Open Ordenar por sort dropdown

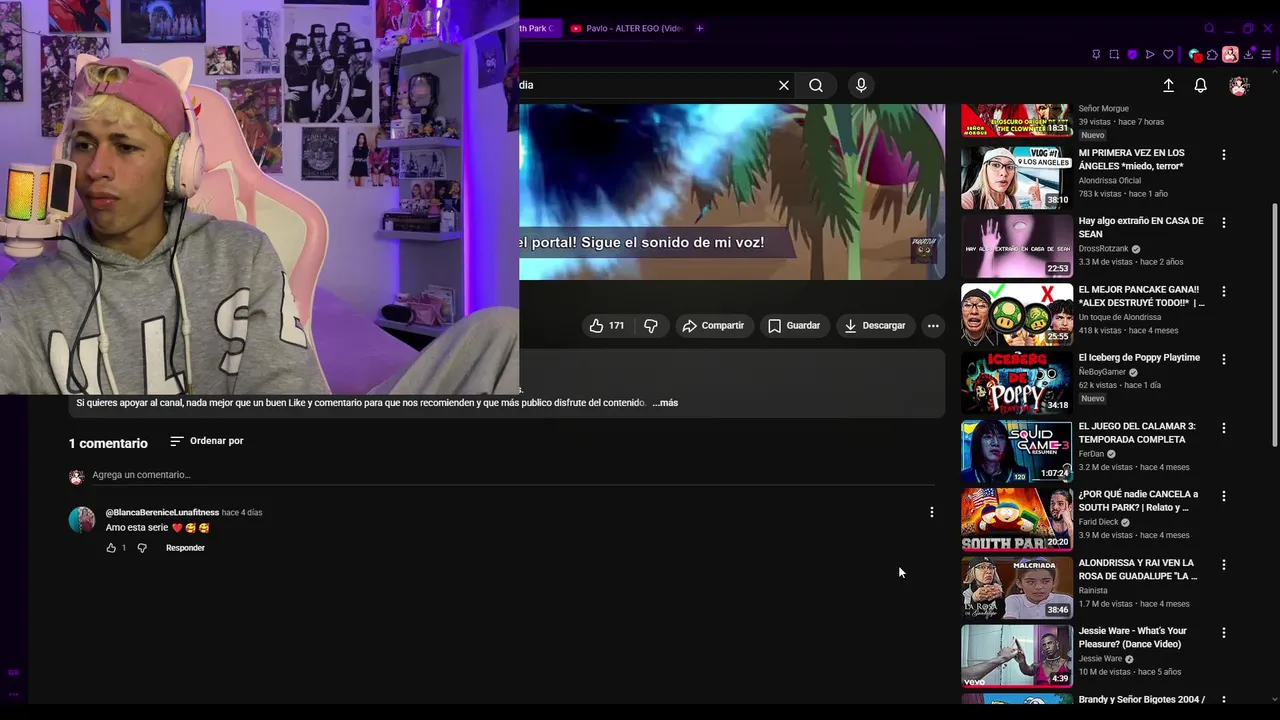click(207, 441)
